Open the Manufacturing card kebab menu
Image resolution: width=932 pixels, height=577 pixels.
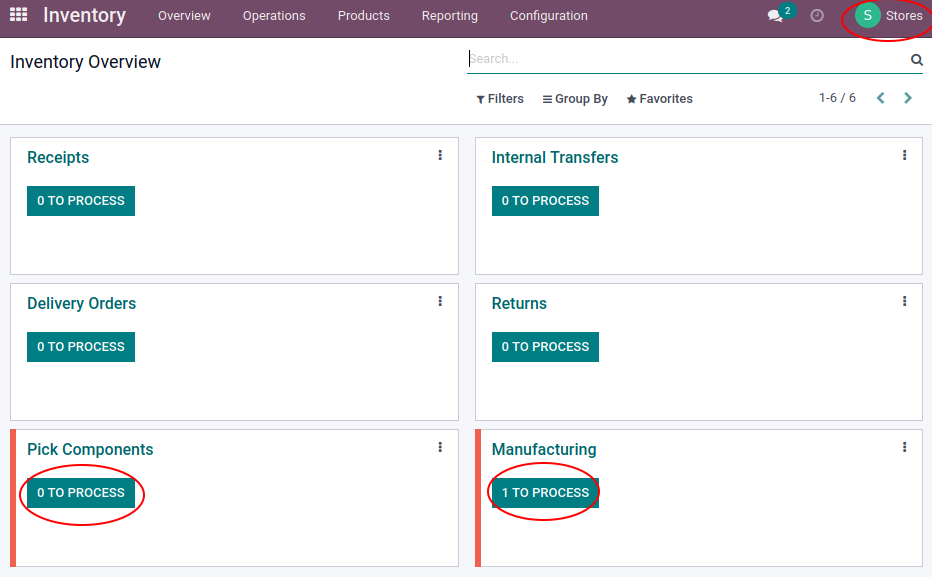pos(905,447)
